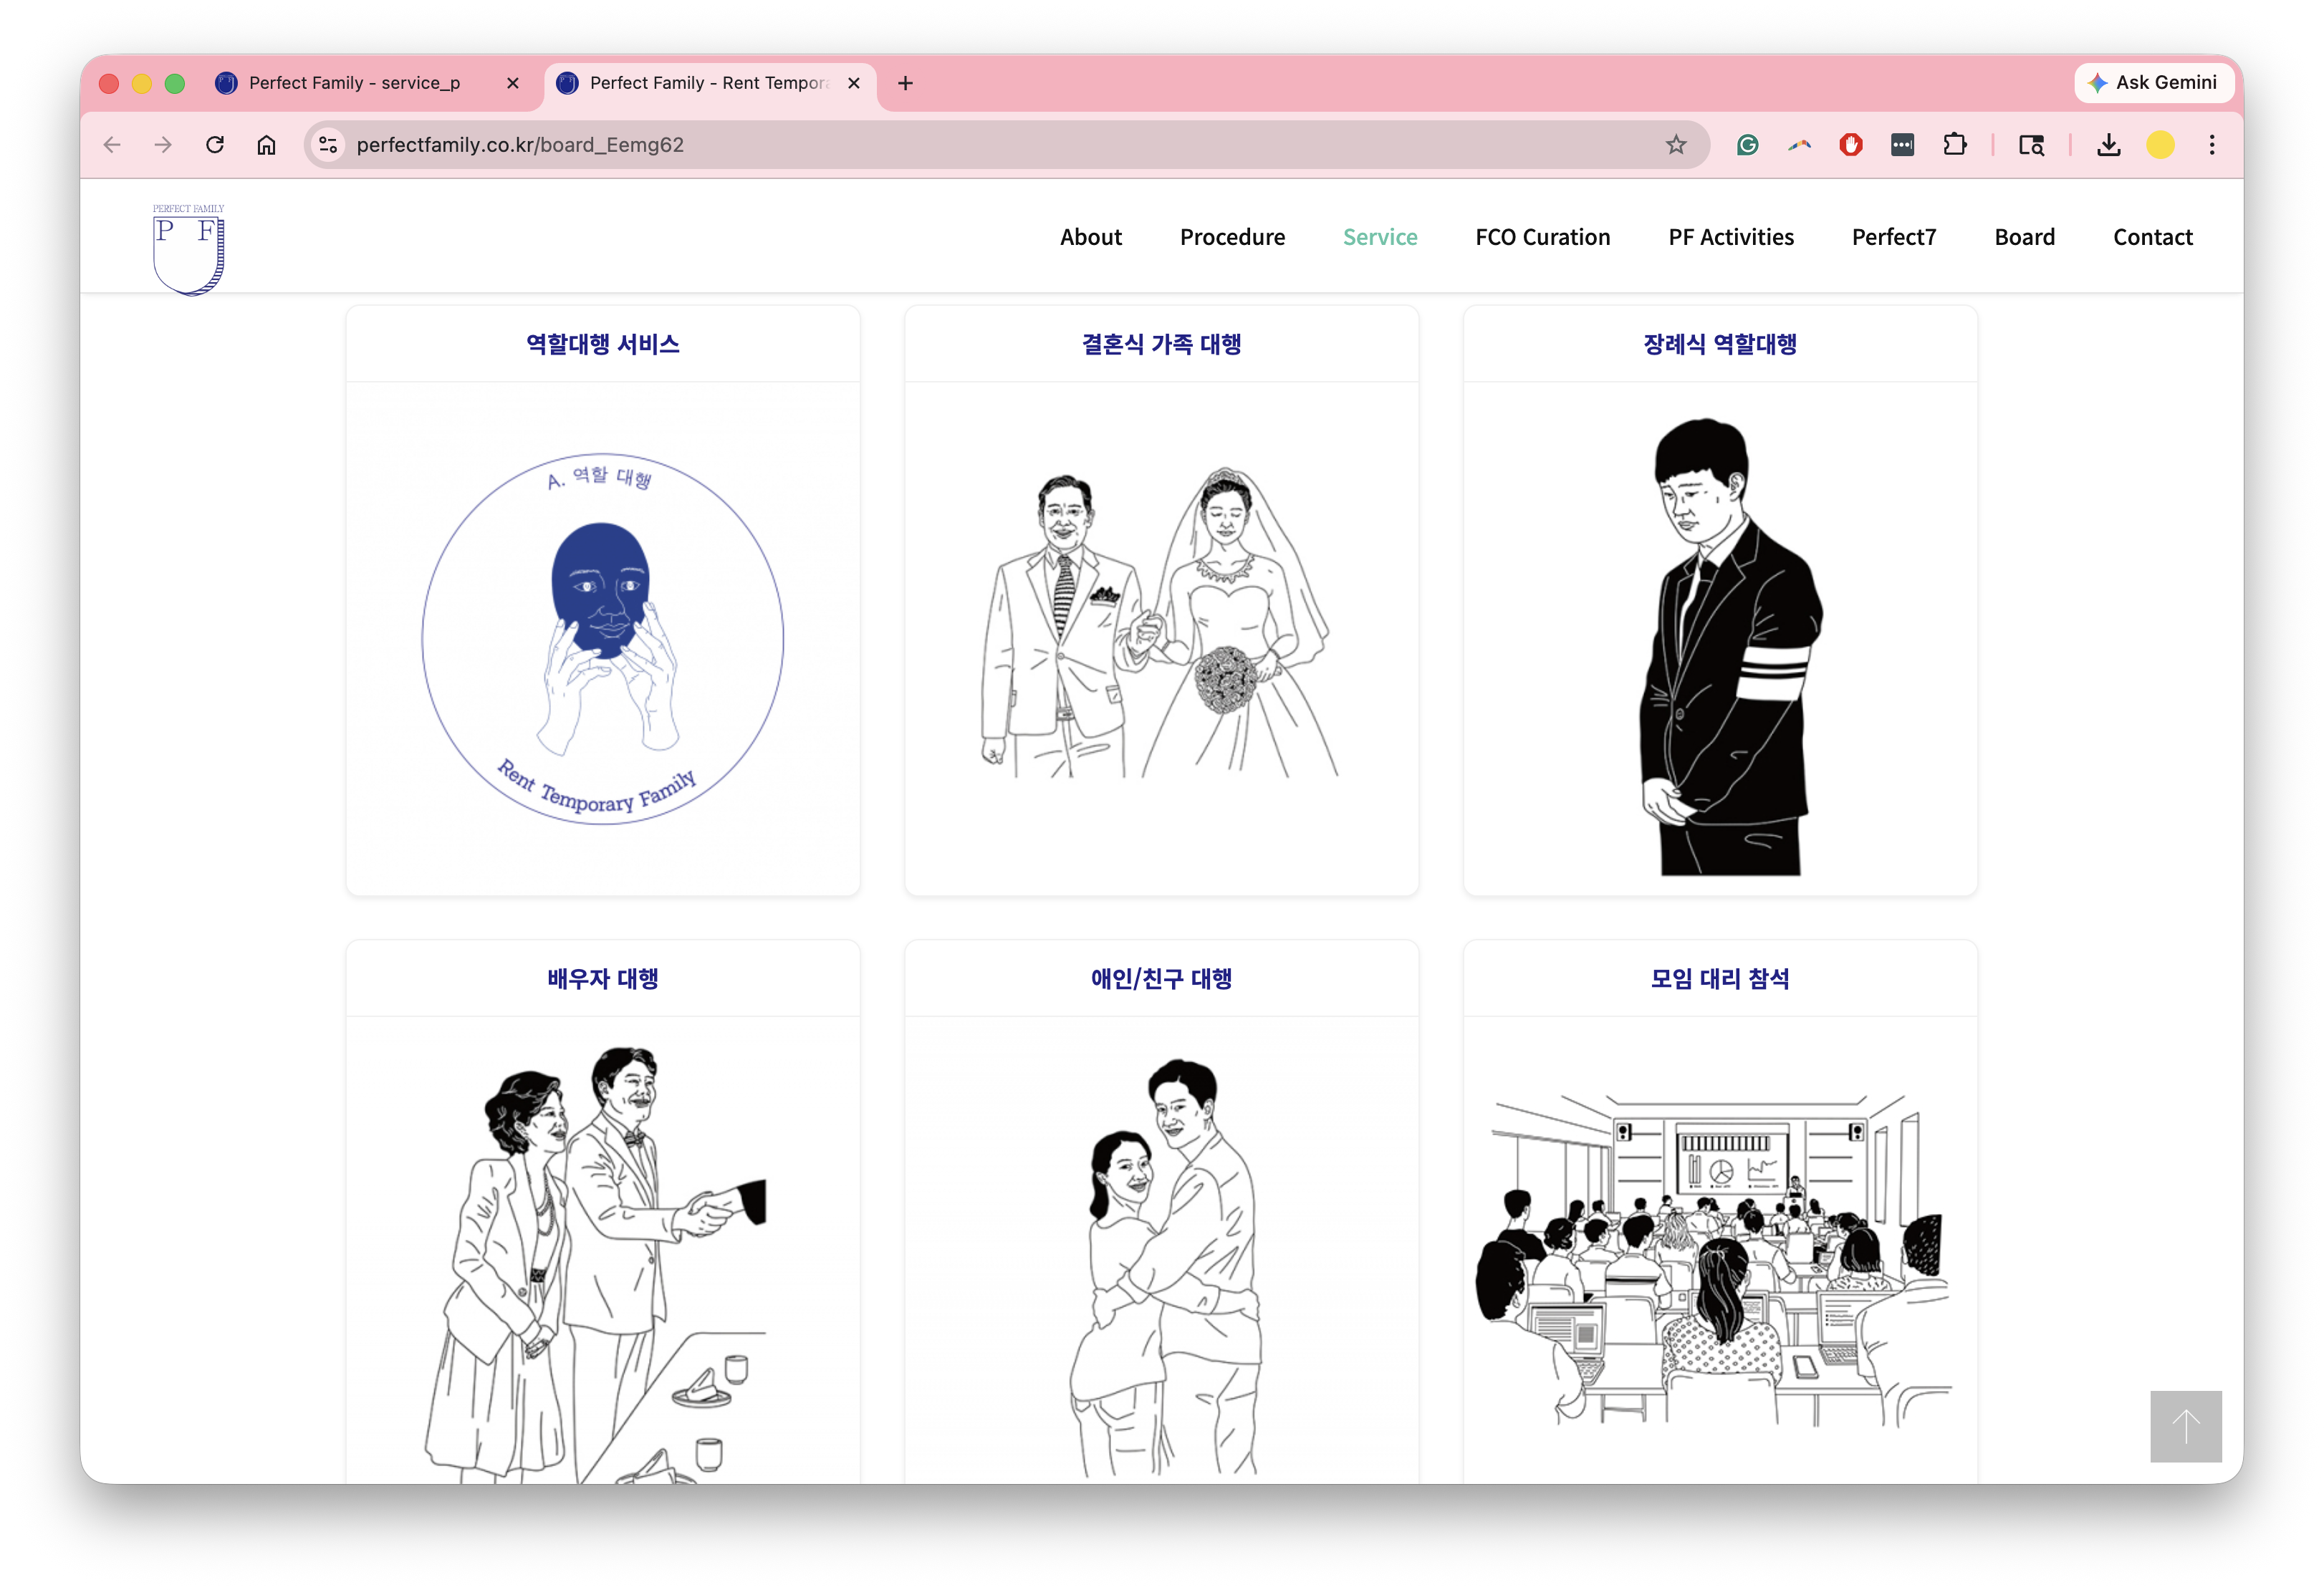The height and width of the screenshot is (1590, 2324).
Task: Close the Rent Temporary tab
Action: click(854, 83)
